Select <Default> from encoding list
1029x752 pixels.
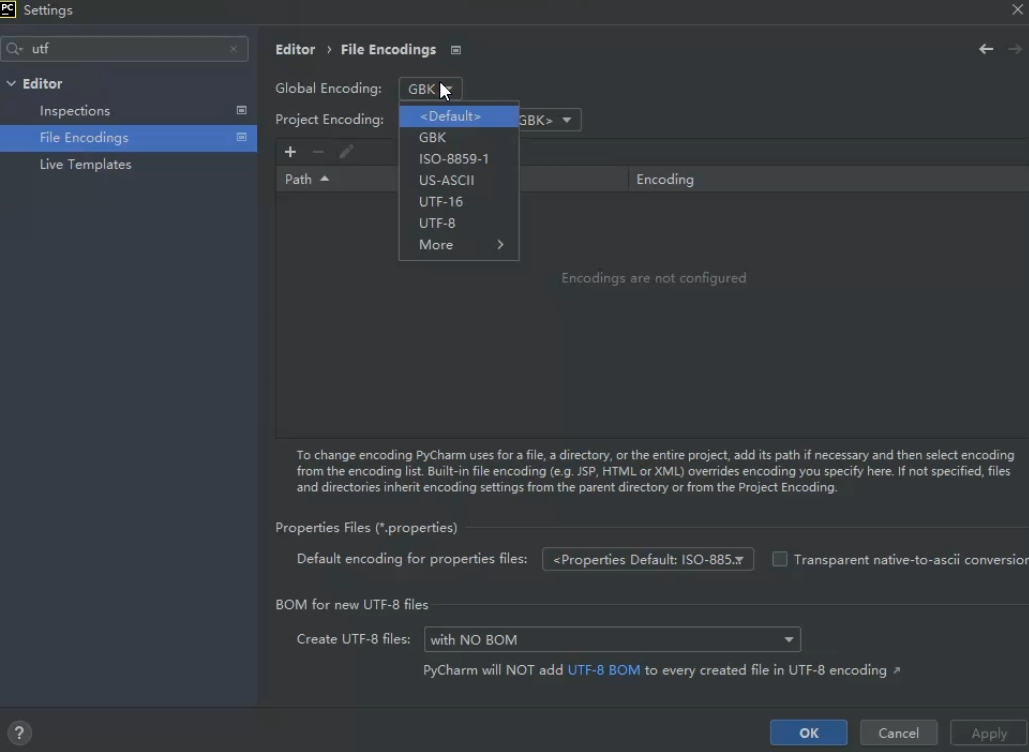(x=459, y=116)
